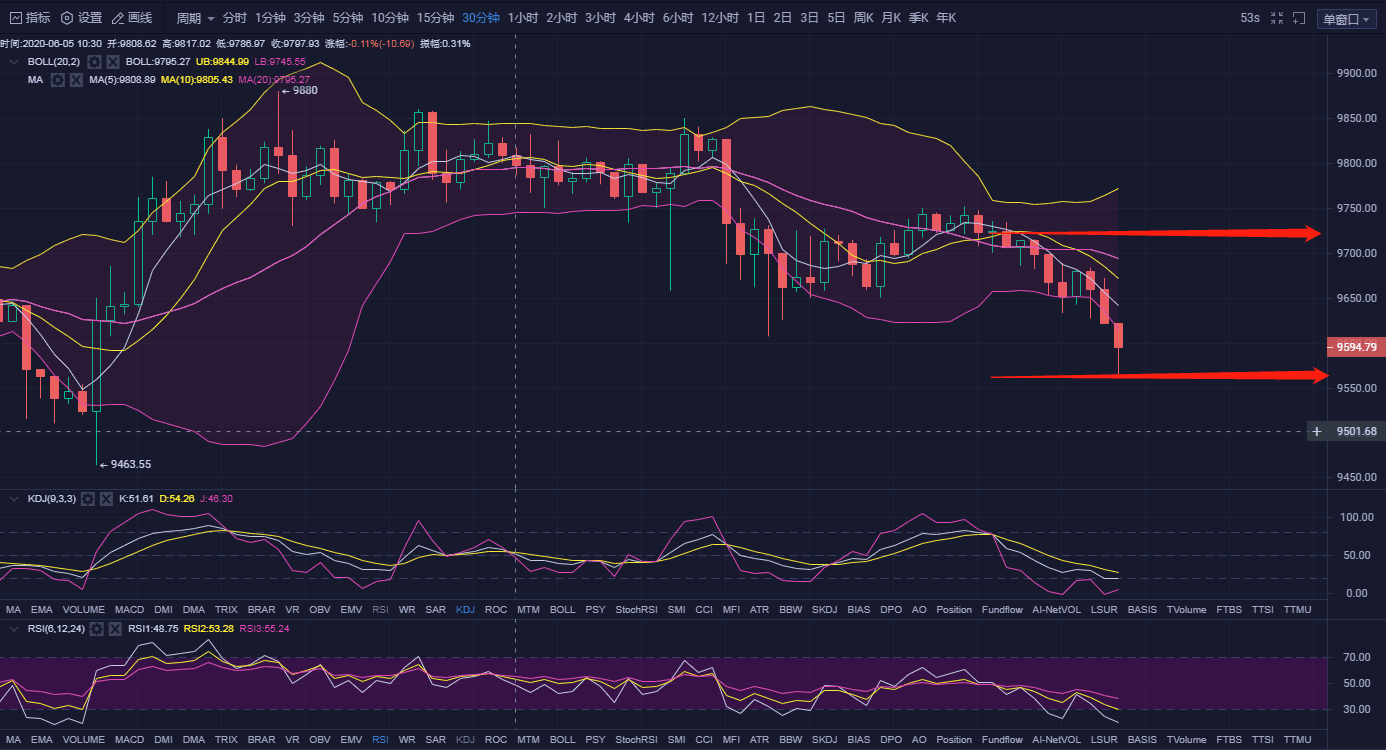The image size is (1386, 750).
Task: Collapse the KDJ(9,3,3) panel chevron
Action: pyautogui.click(x=13, y=498)
